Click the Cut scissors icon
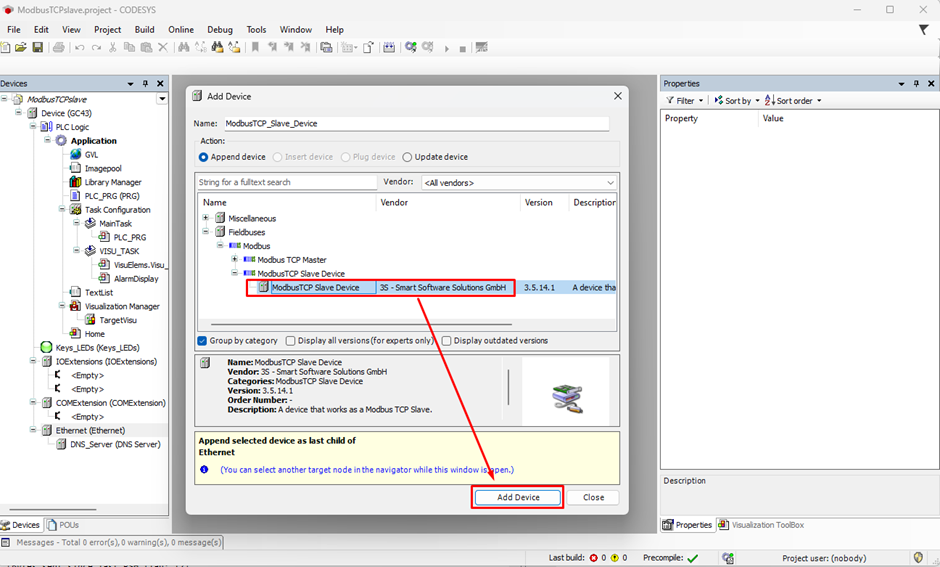 pos(112,47)
